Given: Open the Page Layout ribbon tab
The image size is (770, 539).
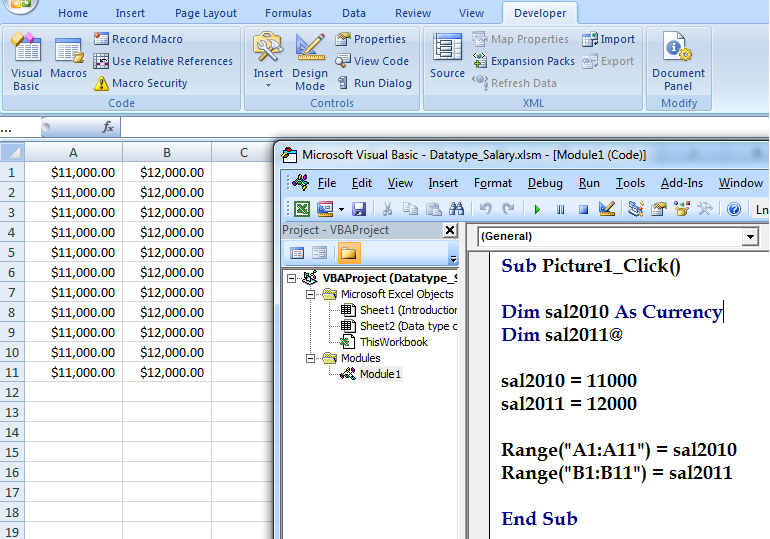Looking at the screenshot, I should click(206, 13).
